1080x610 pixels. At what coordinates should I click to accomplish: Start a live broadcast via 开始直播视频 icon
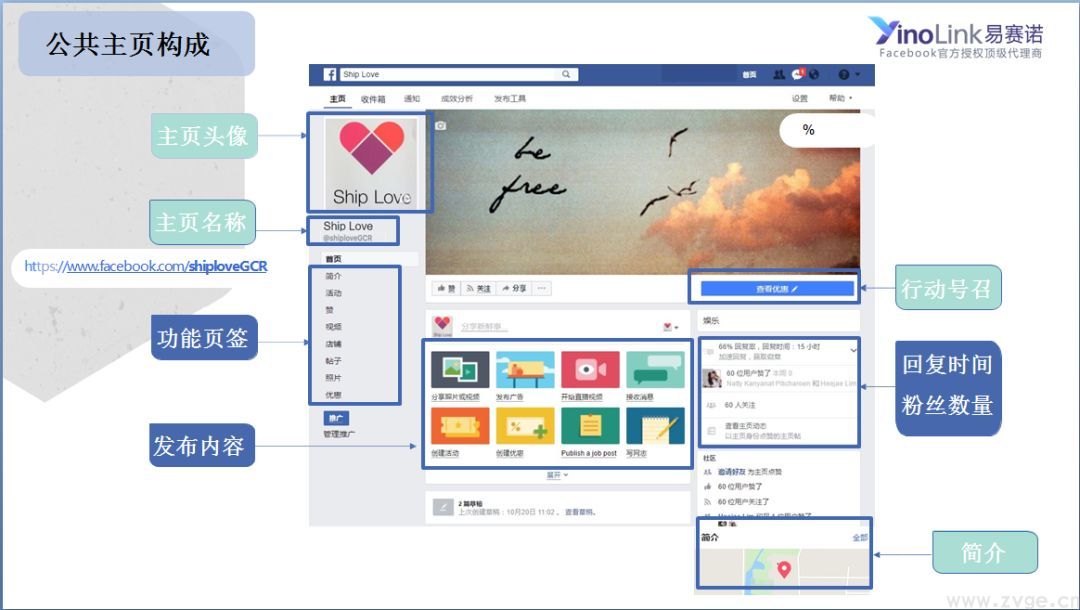coord(590,370)
